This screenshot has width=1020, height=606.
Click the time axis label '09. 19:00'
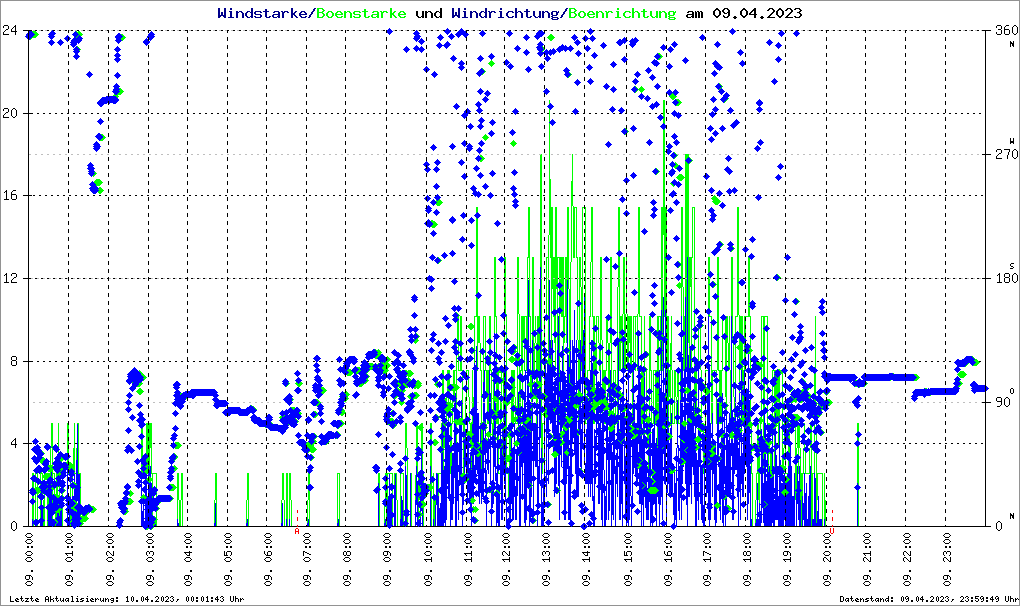coord(786,560)
